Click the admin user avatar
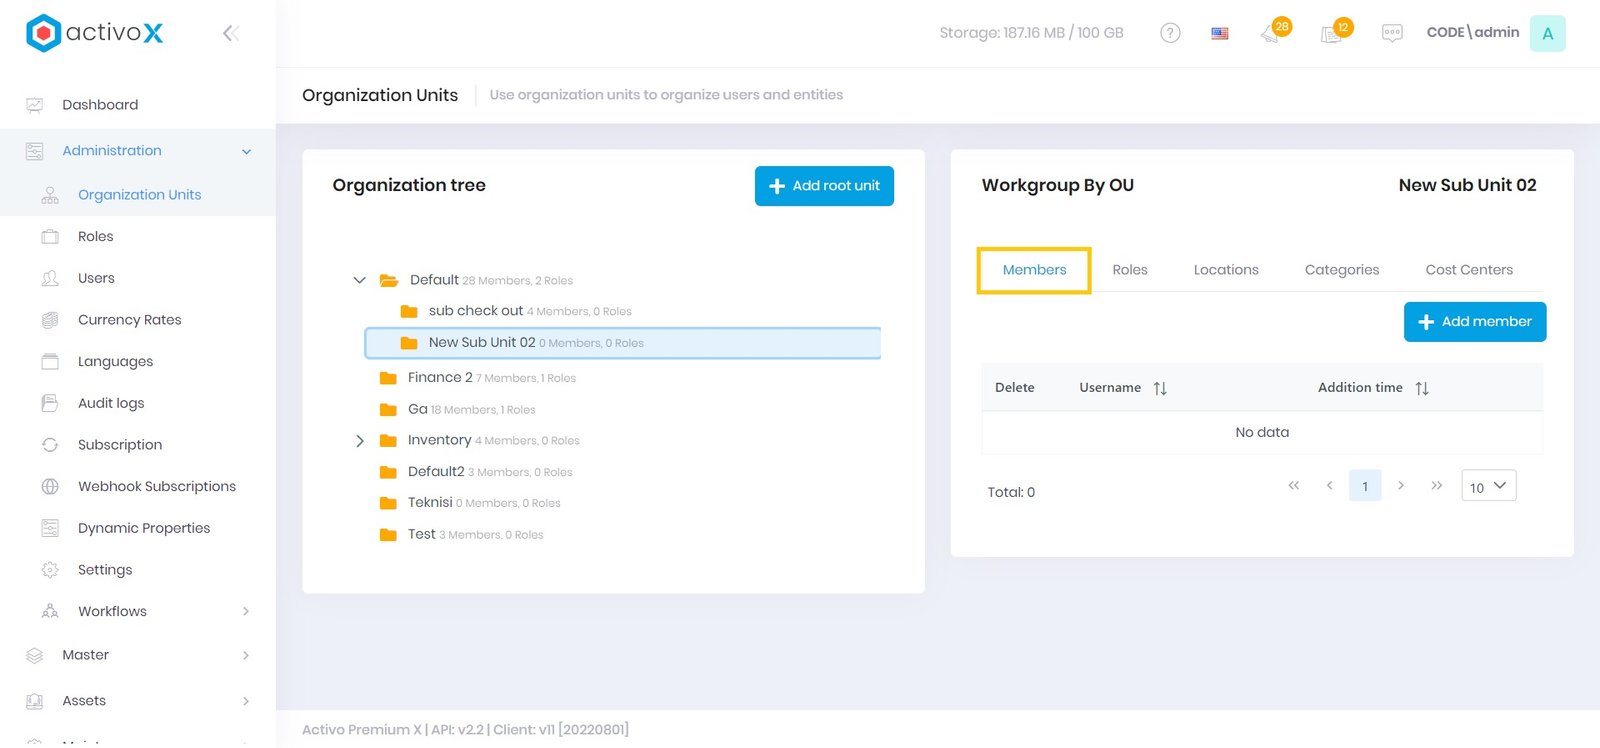 pos(1547,33)
